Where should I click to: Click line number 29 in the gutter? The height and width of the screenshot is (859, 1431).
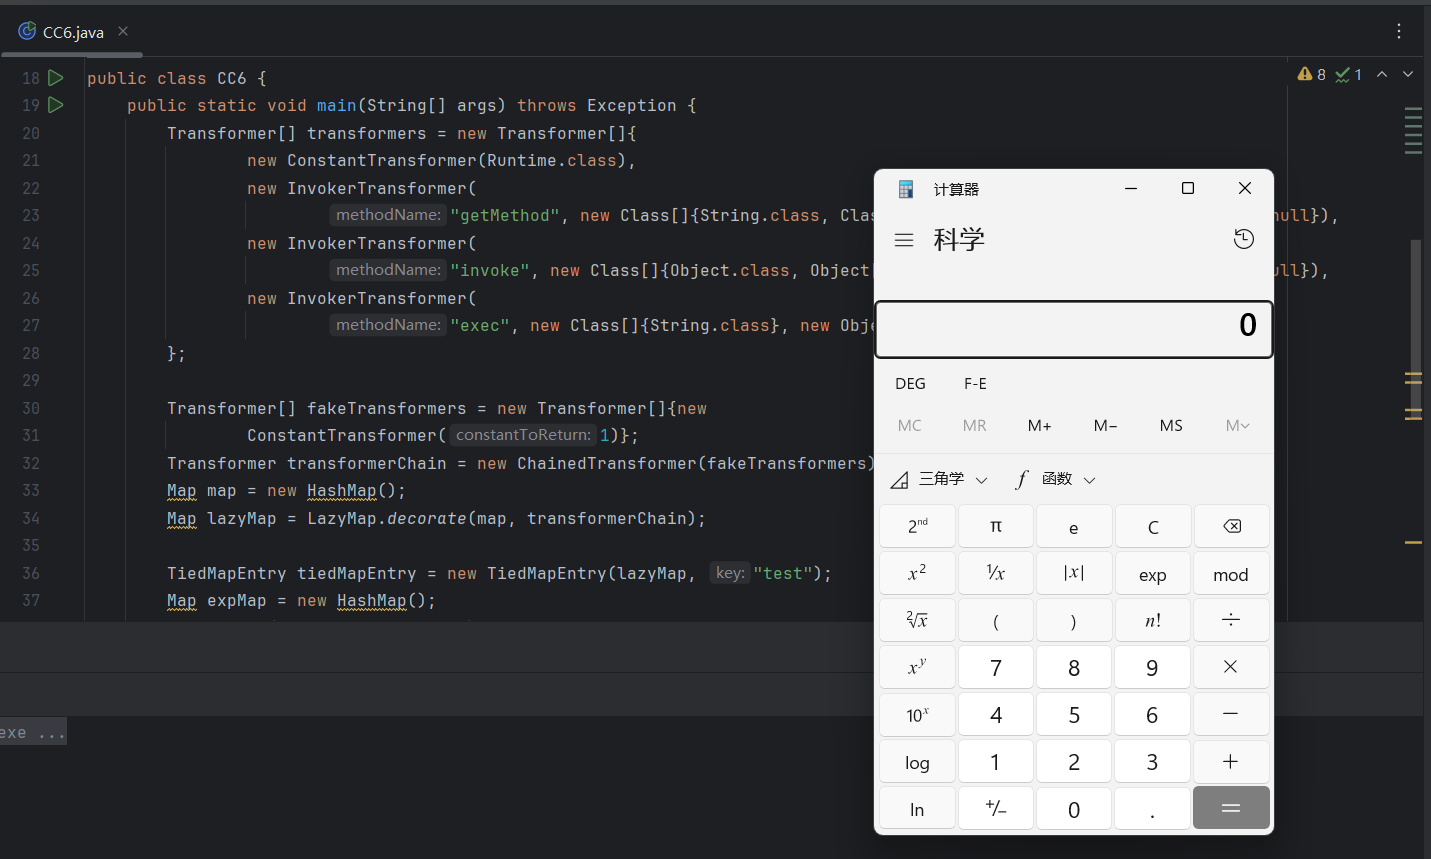tap(31, 380)
